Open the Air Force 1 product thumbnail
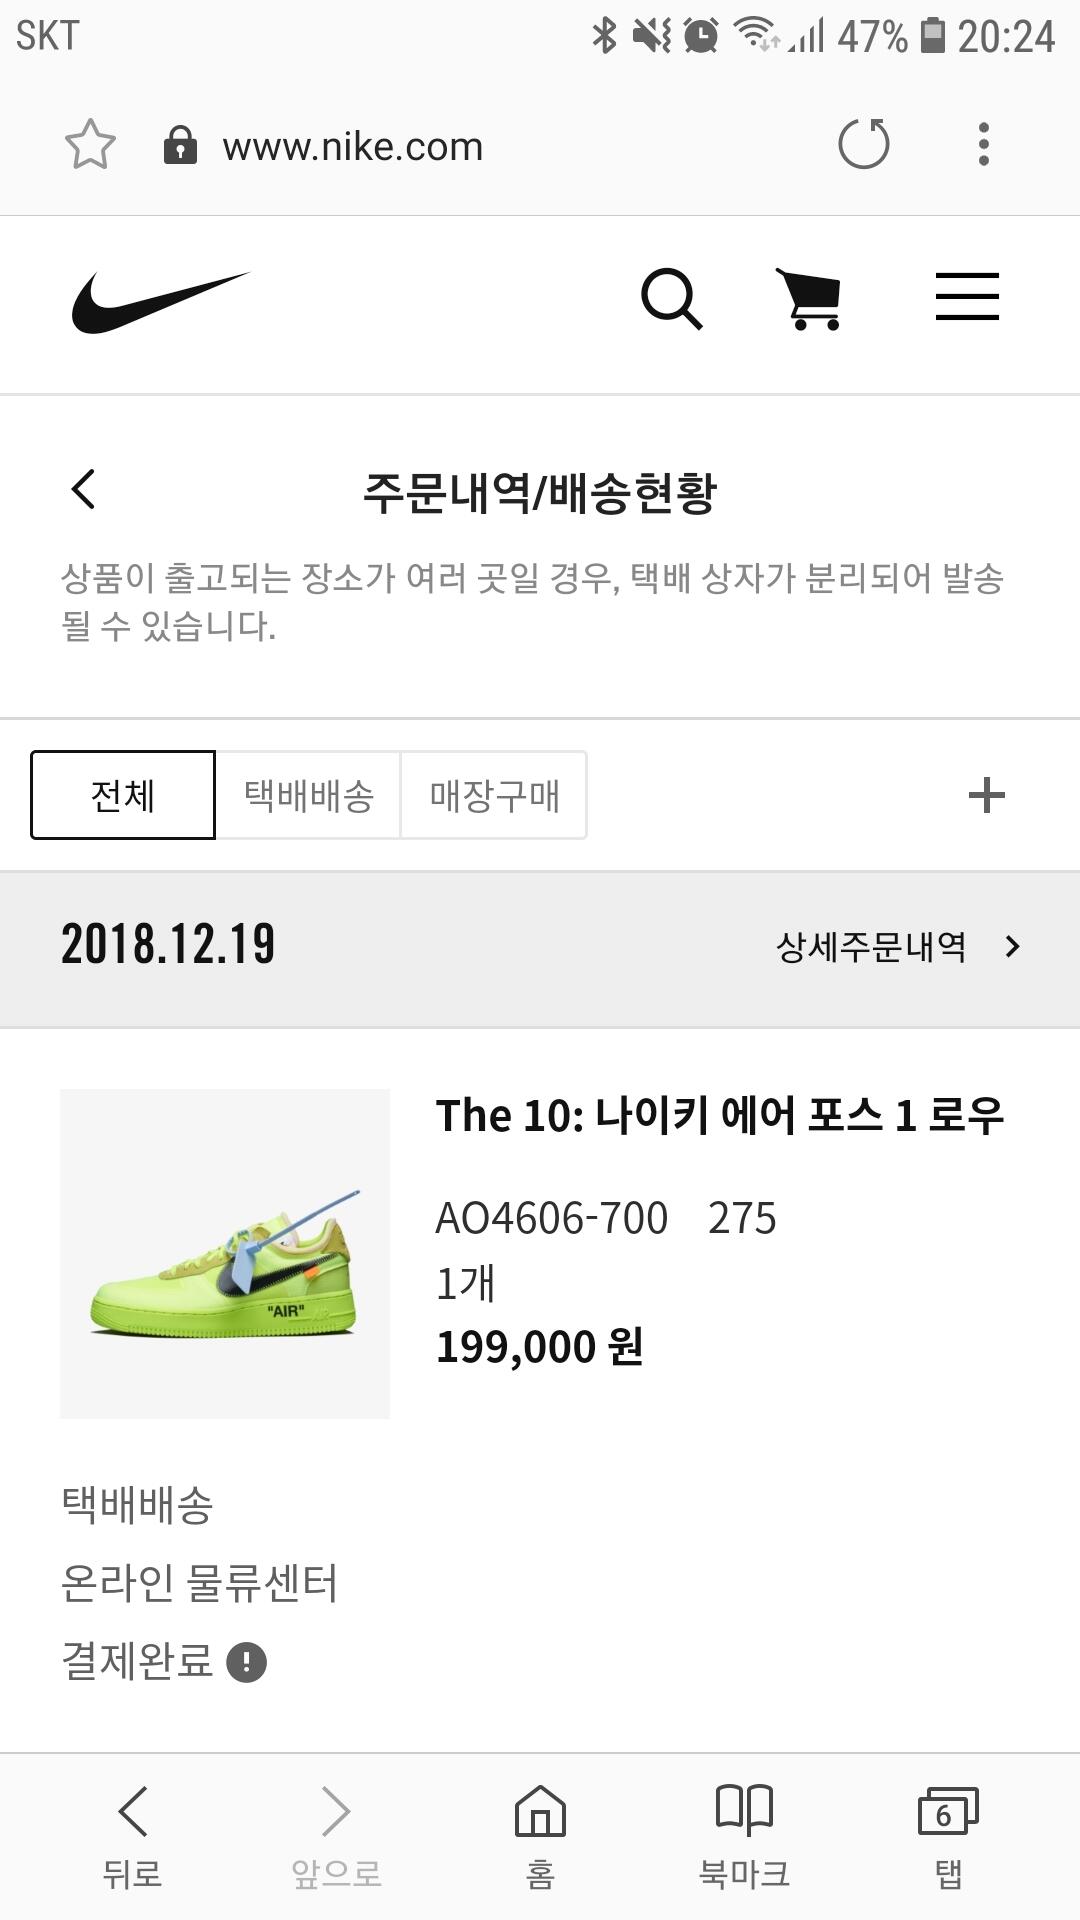Image resolution: width=1080 pixels, height=1920 pixels. [x=225, y=1253]
